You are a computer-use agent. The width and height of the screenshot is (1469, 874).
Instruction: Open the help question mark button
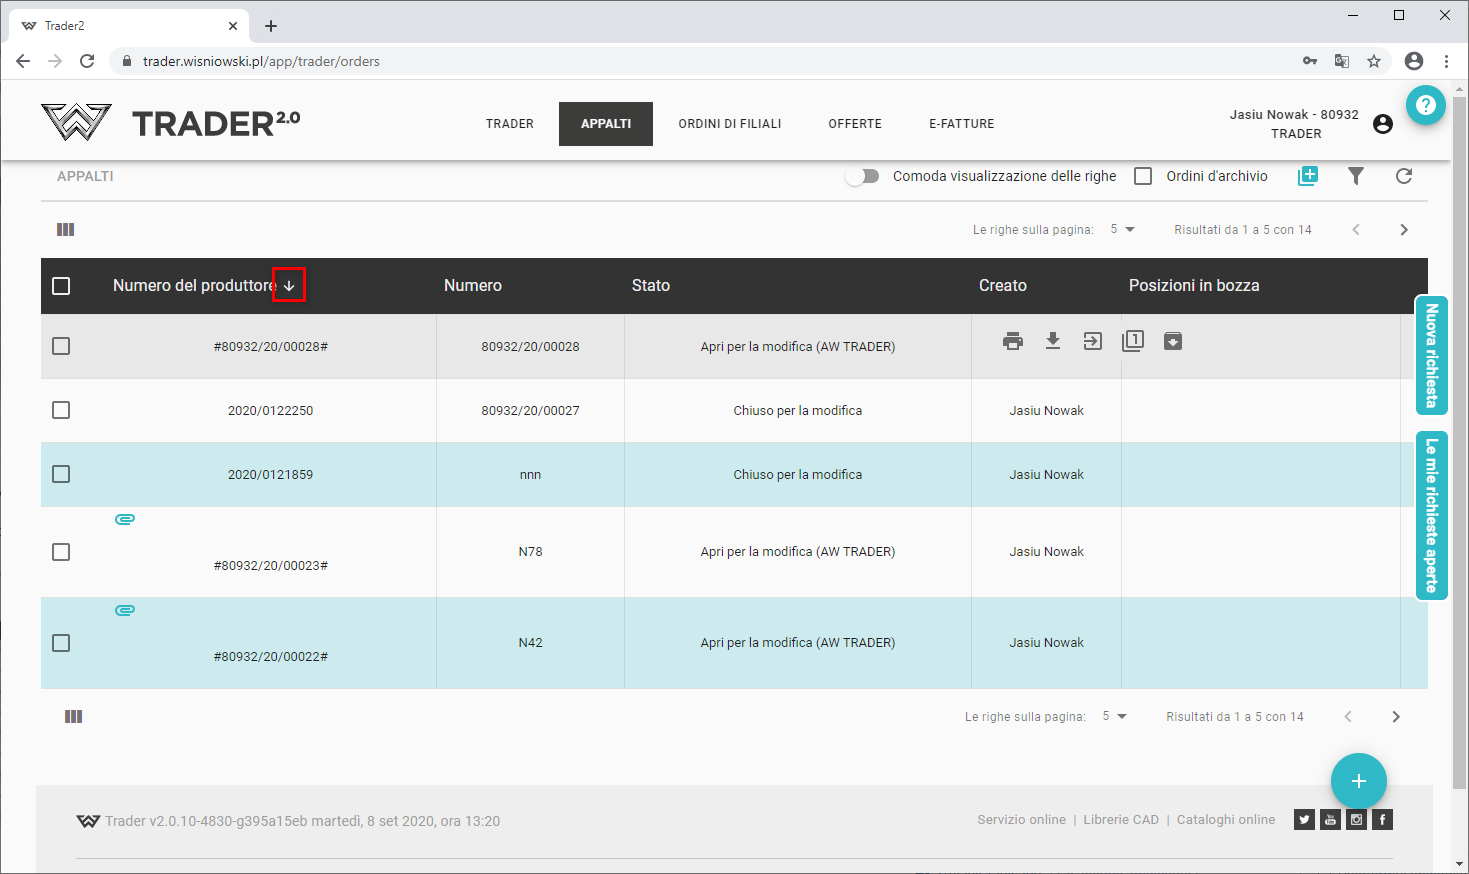click(x=1426, y=105)
